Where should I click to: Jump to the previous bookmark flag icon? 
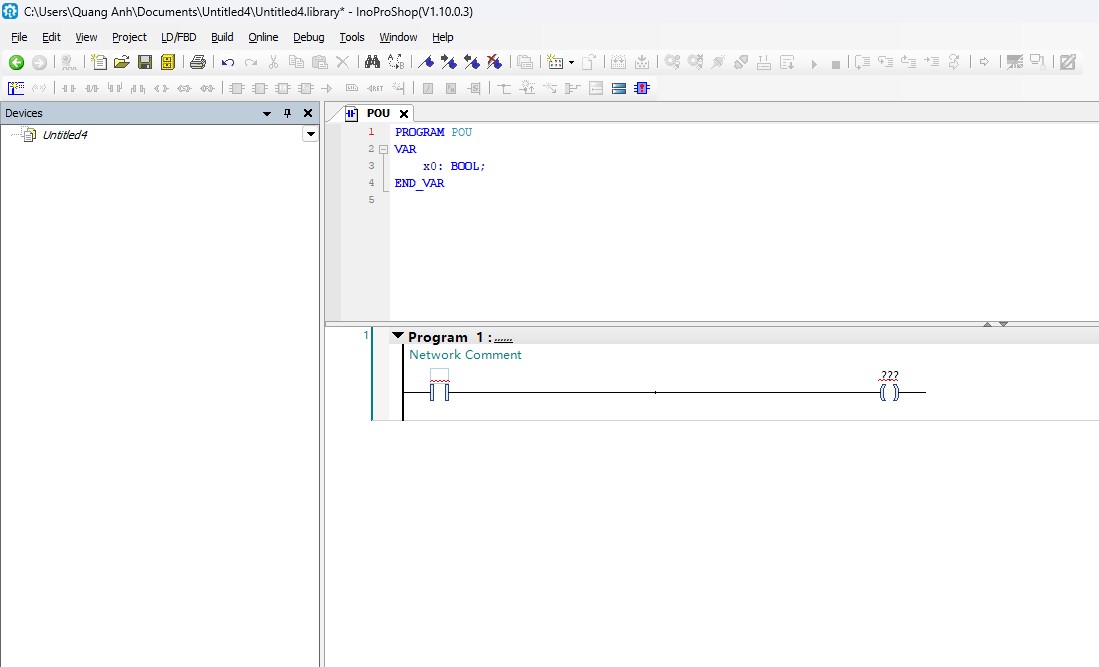coord(472,62)
